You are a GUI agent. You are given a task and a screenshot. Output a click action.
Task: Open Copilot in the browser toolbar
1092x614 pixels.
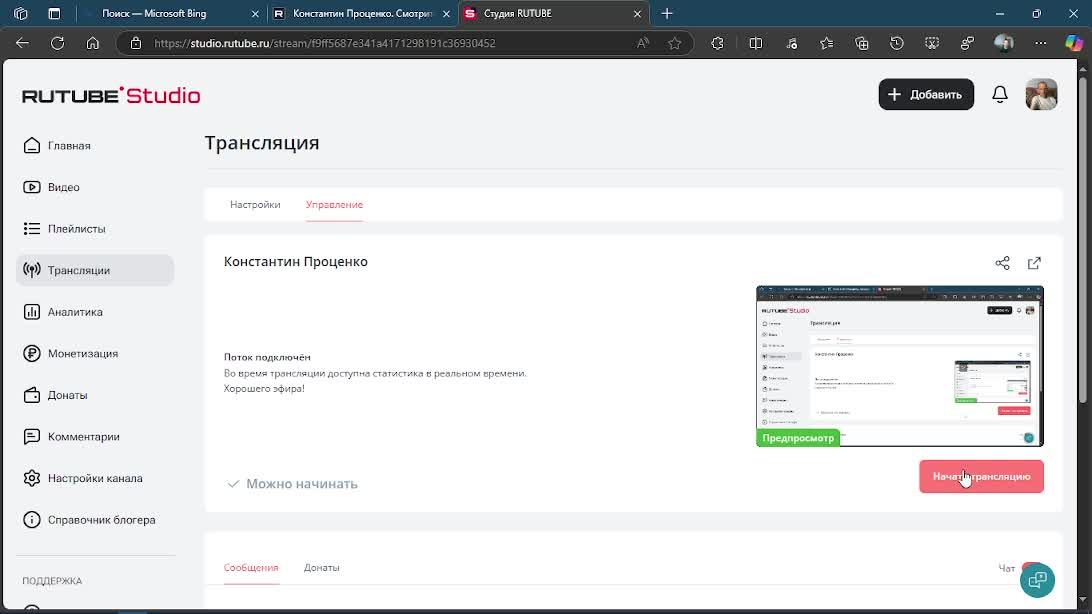click(x=1074, y=43)
